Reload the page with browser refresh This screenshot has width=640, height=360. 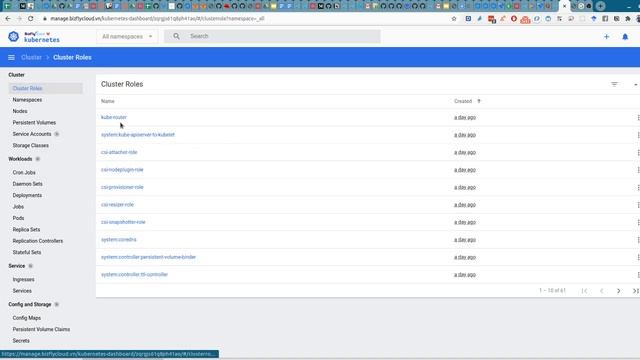point(31,18)
